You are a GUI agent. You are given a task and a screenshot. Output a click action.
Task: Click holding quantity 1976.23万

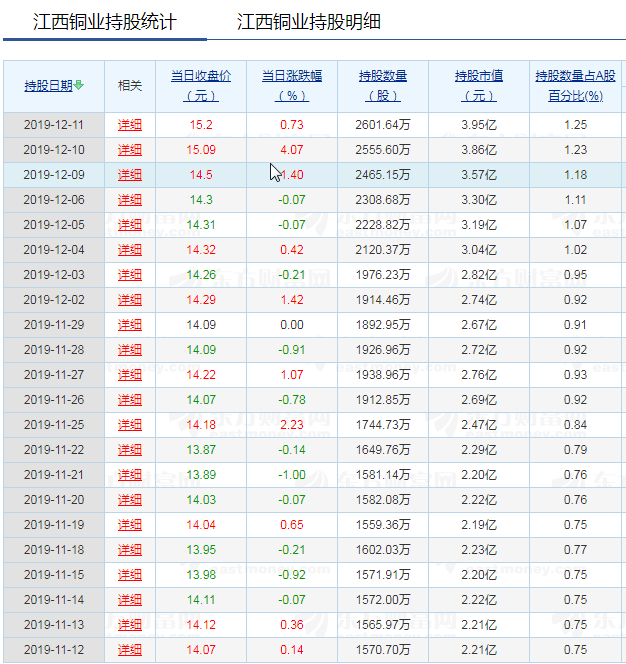[383, 275]
